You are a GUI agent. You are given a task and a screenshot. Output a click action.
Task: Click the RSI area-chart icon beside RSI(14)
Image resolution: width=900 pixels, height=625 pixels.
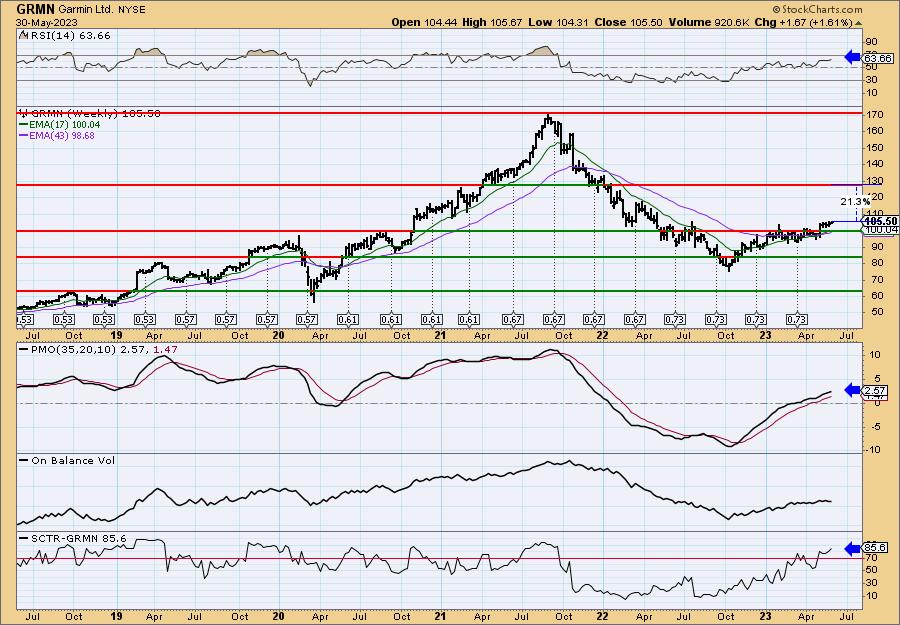tap(24, 35)
